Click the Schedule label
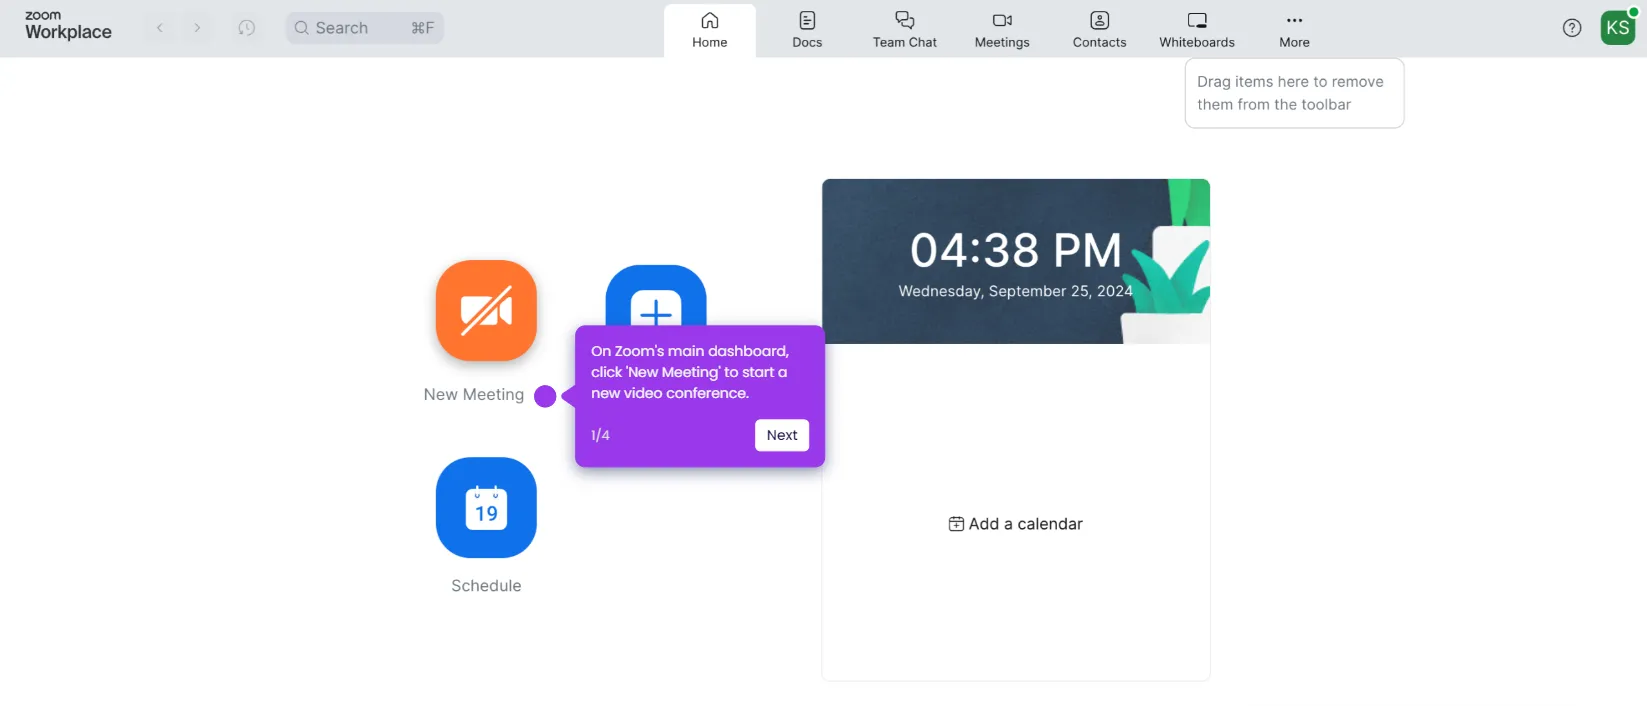1647x706 pixels. point(486,586)
